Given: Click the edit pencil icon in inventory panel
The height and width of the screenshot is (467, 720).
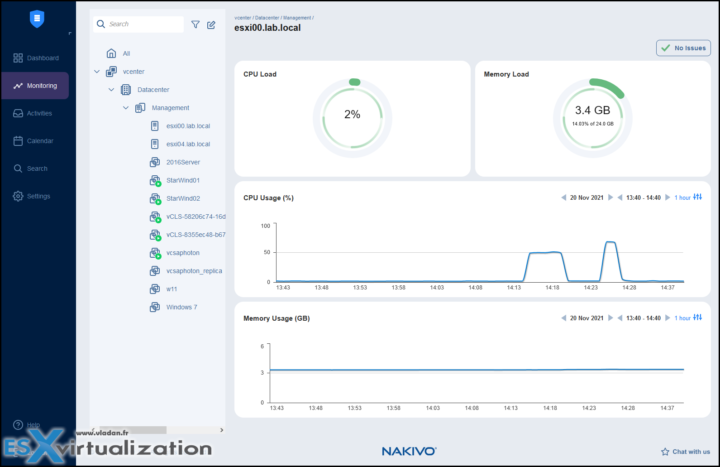Looking at the screenshot, I should point(211,24).
